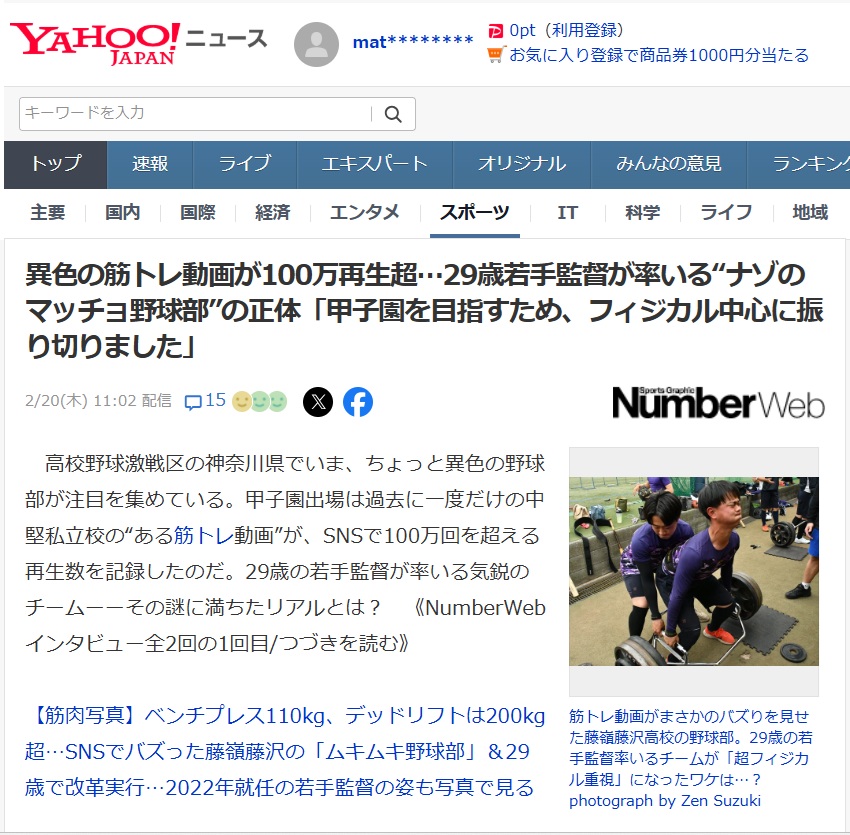Open the ライブ navigation tab
The width and height of the screenshot is (850, 835).
[x=244, y=164]
